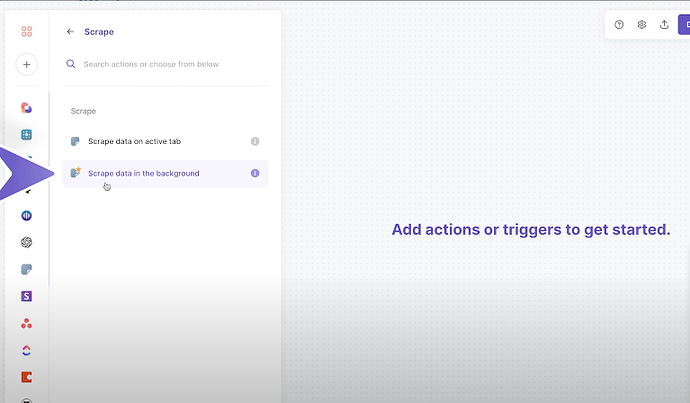
Task: Choose Scrape data on active tab action
Action: (165, 141)
